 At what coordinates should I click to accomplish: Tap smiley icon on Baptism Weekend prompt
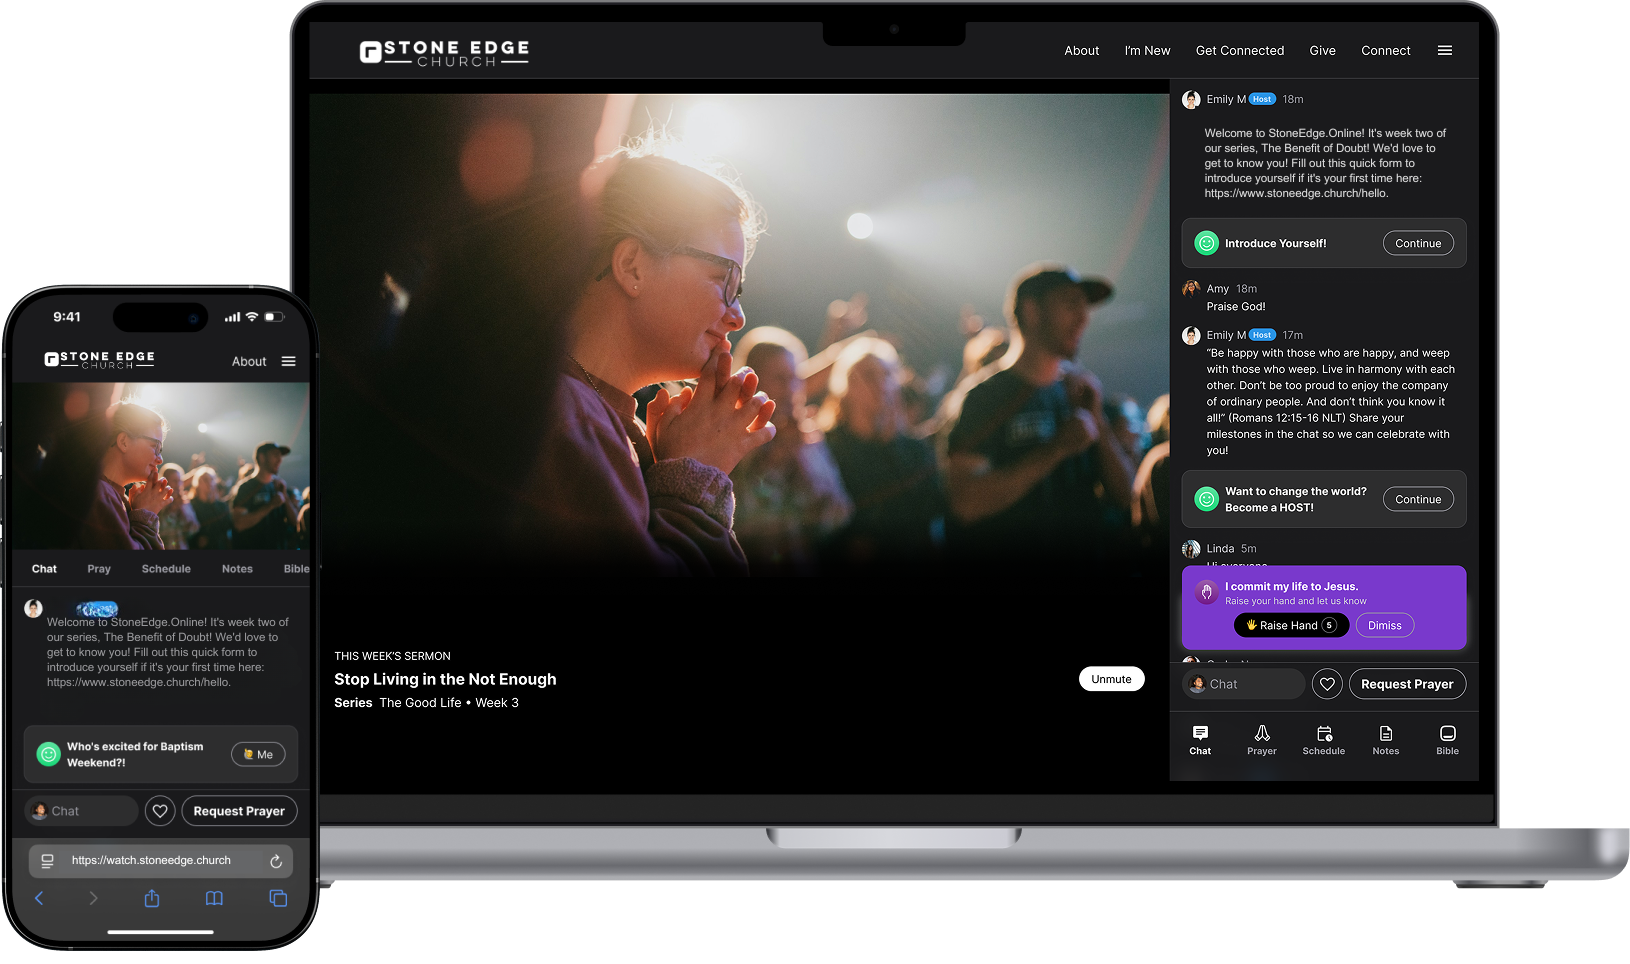click(48, 754)
